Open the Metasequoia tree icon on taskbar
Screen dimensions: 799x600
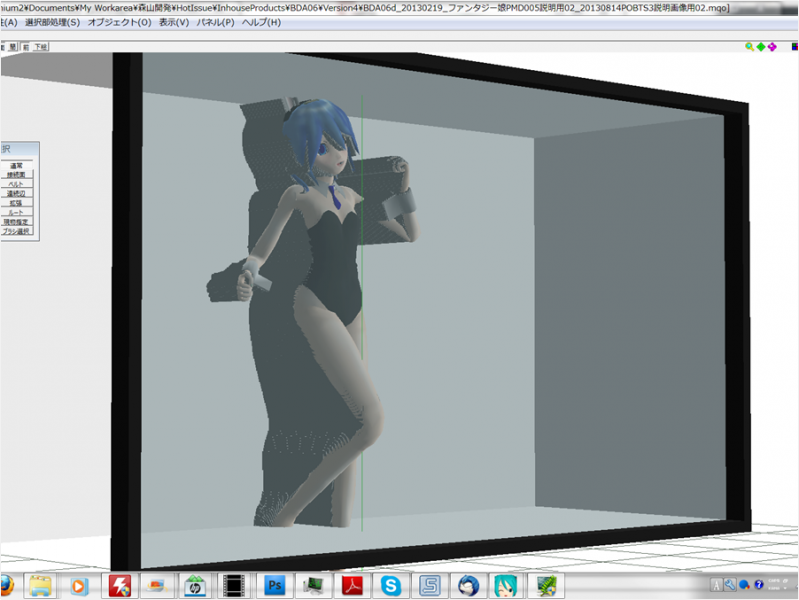point(546,586)
